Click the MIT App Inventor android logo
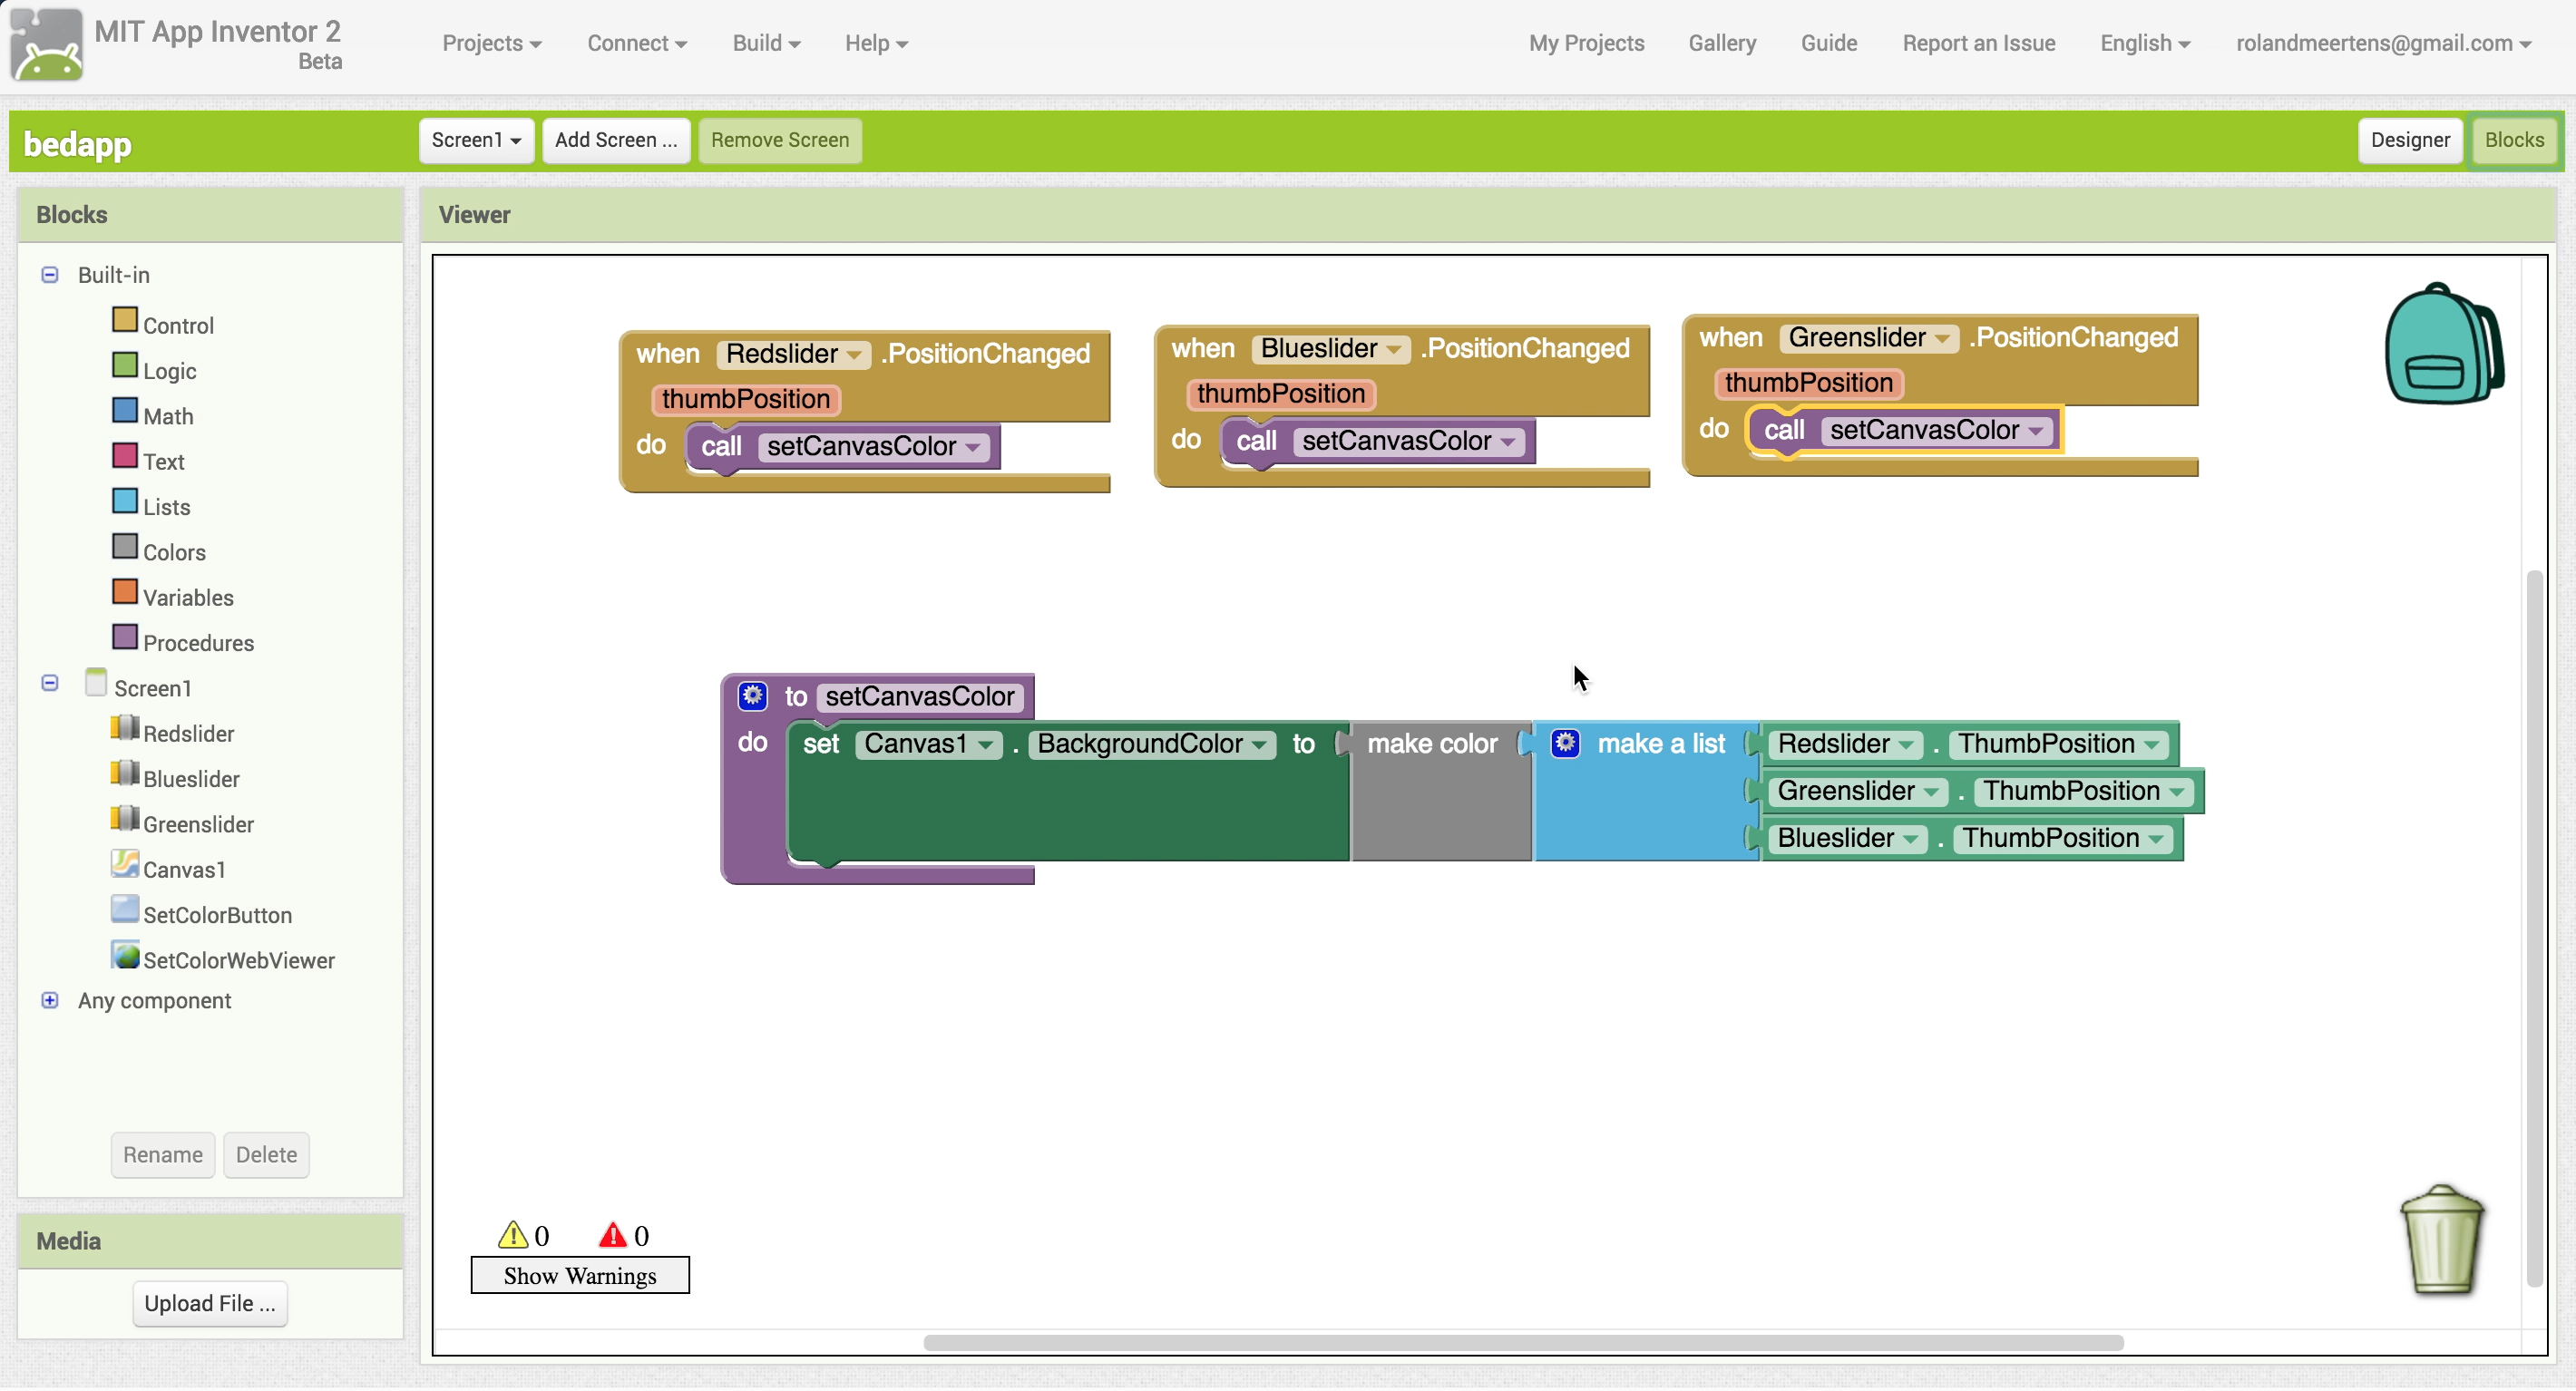The image size is (2576, 1391). click(46, 45)
